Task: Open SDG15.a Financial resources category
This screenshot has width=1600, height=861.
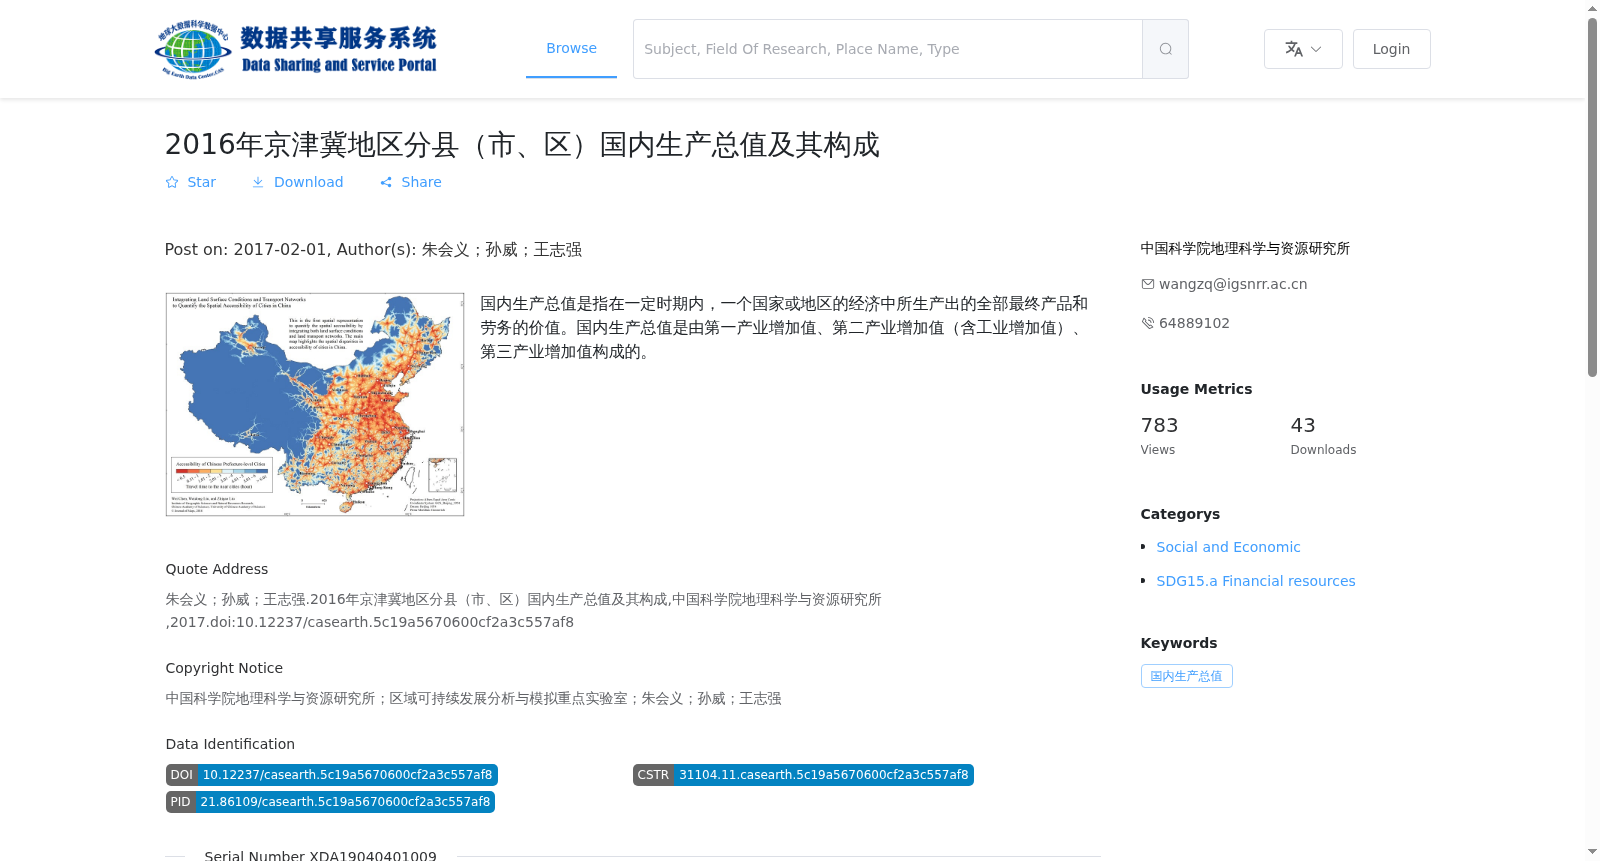Action: [1256, 581]
